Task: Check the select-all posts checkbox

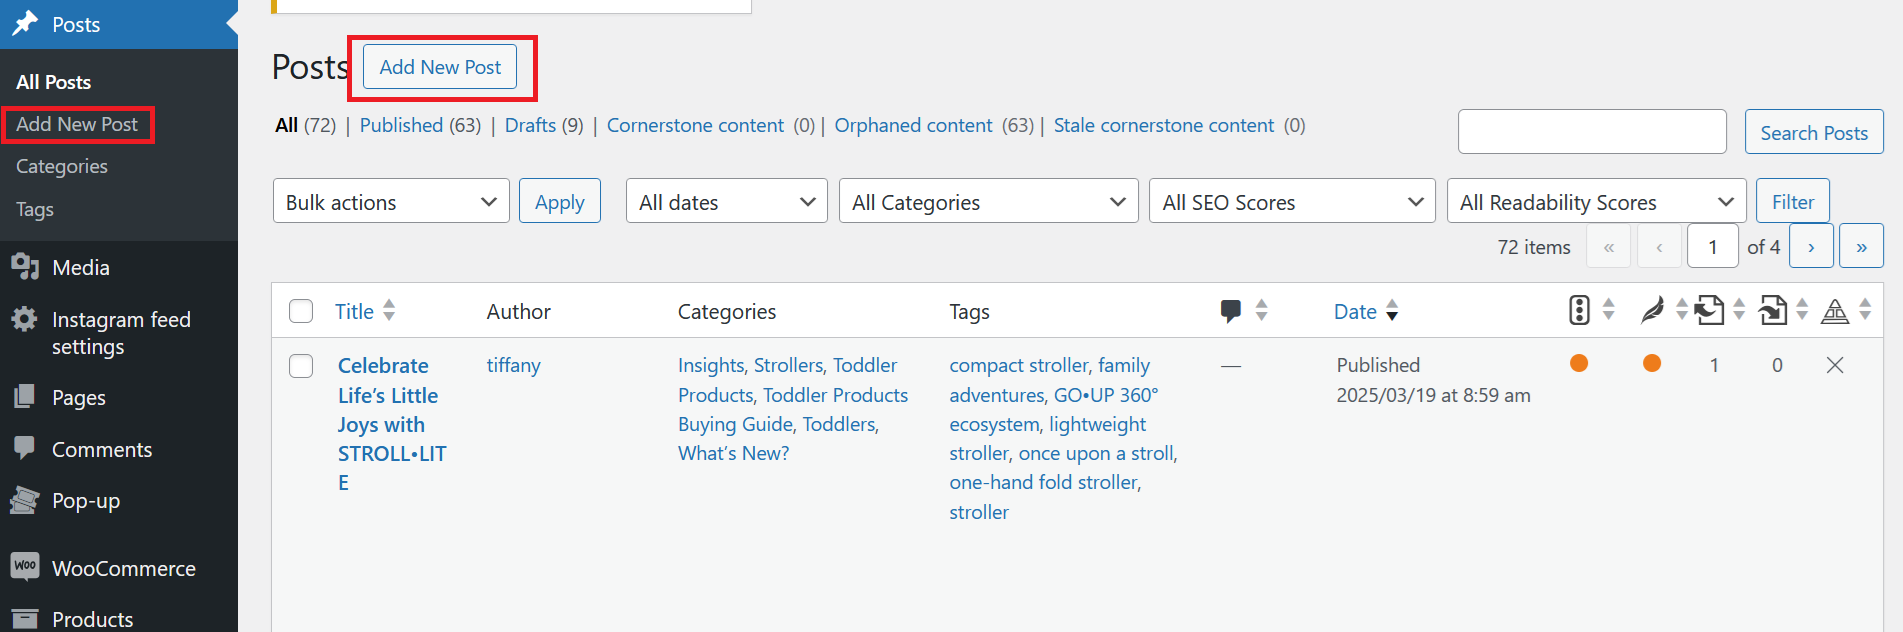Action: point(301,311)
